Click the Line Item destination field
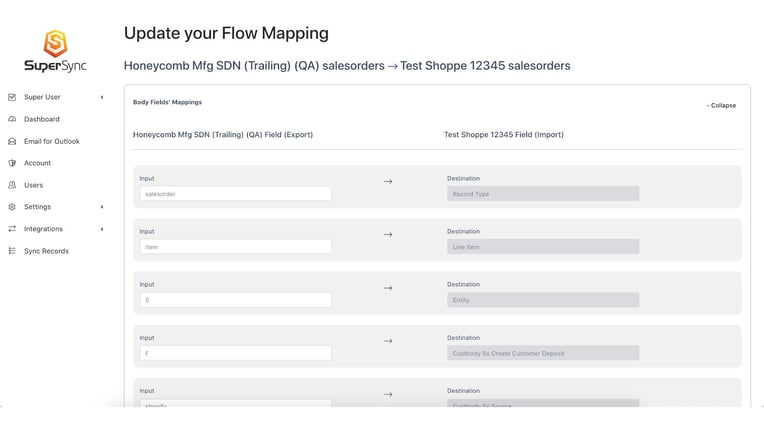Viewport: 764px width, 429px height. [543, 247]
